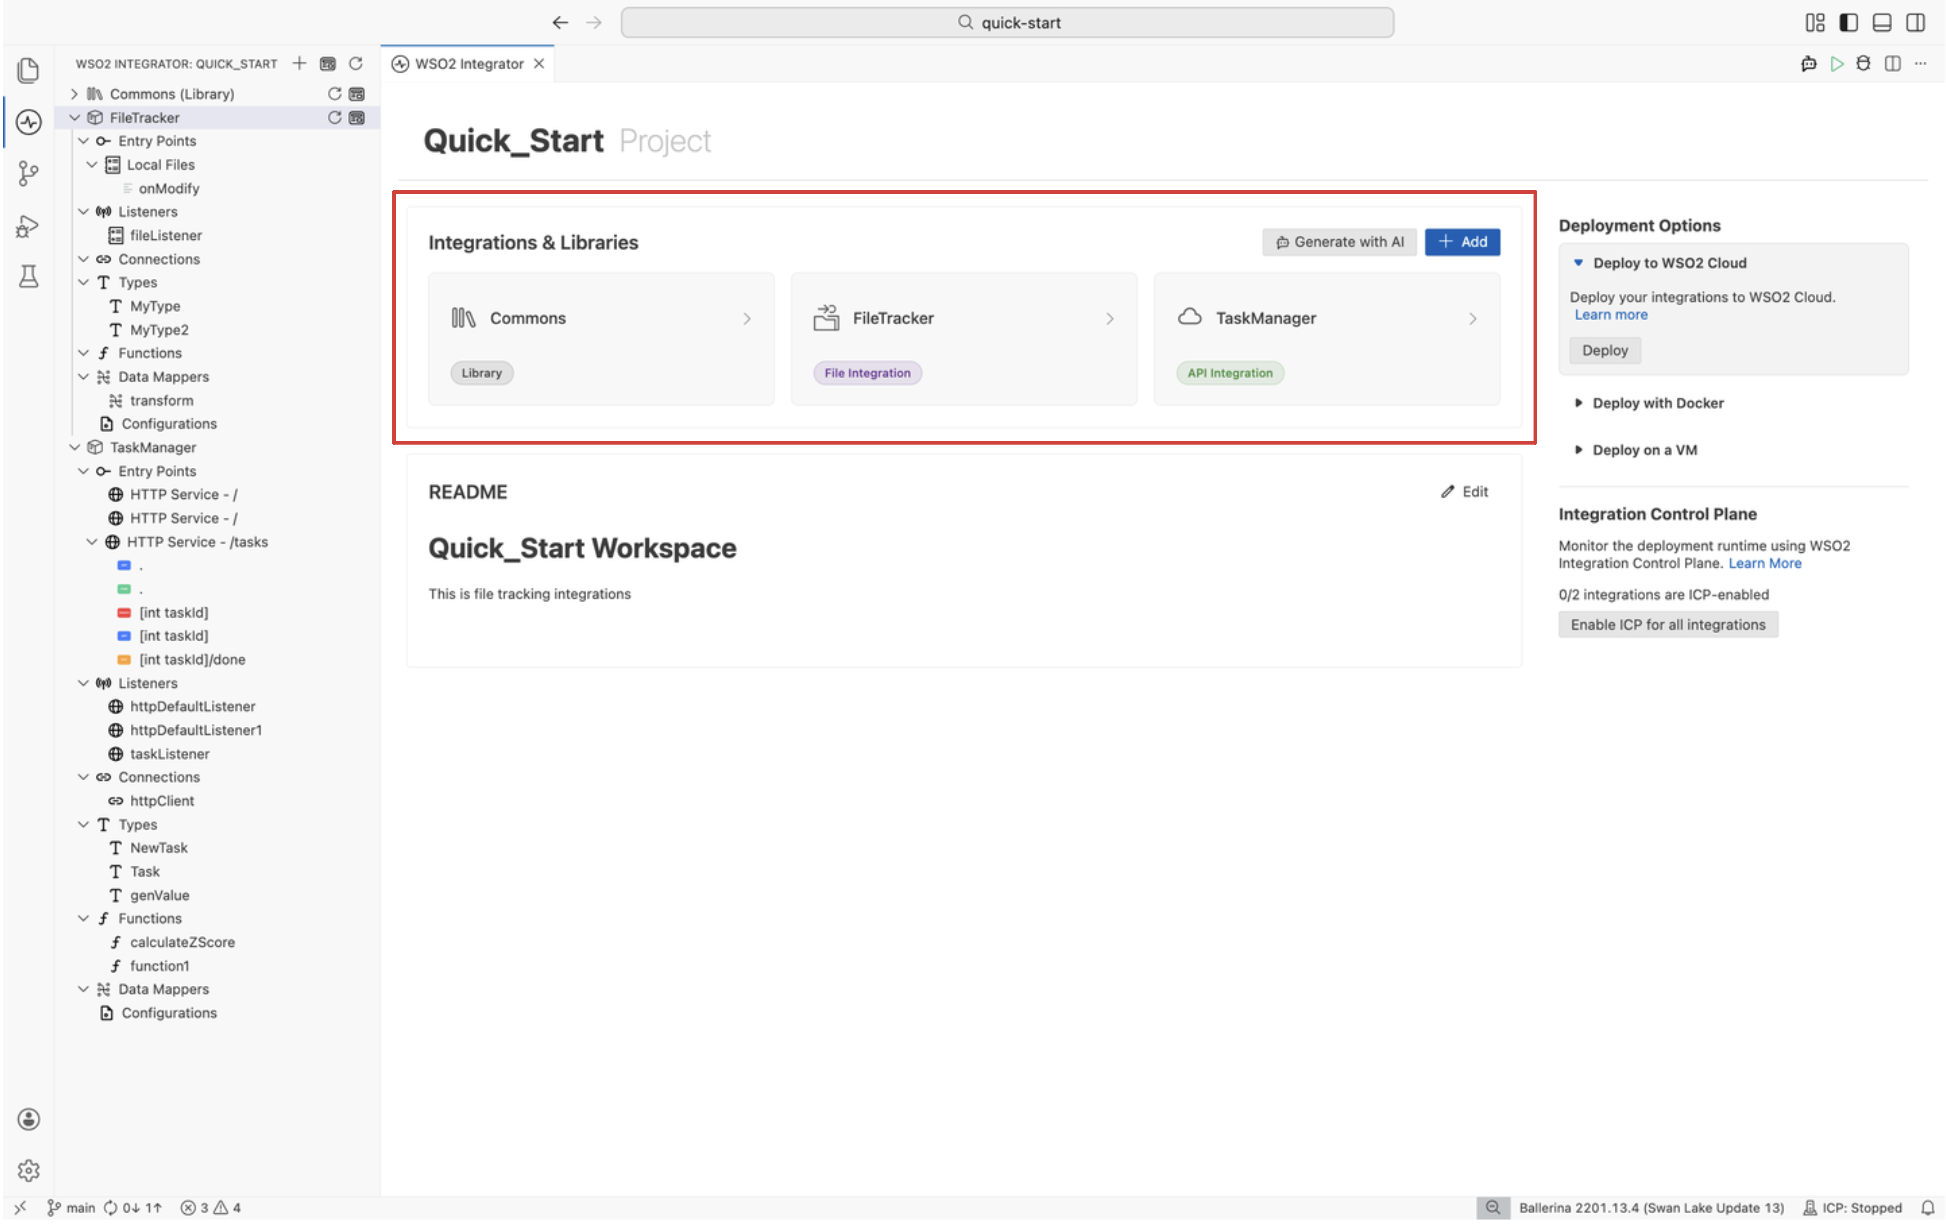Toggle the bottom Panel
The width and height of the screenshot is (1946, 1228).
tap(1882, 22)
